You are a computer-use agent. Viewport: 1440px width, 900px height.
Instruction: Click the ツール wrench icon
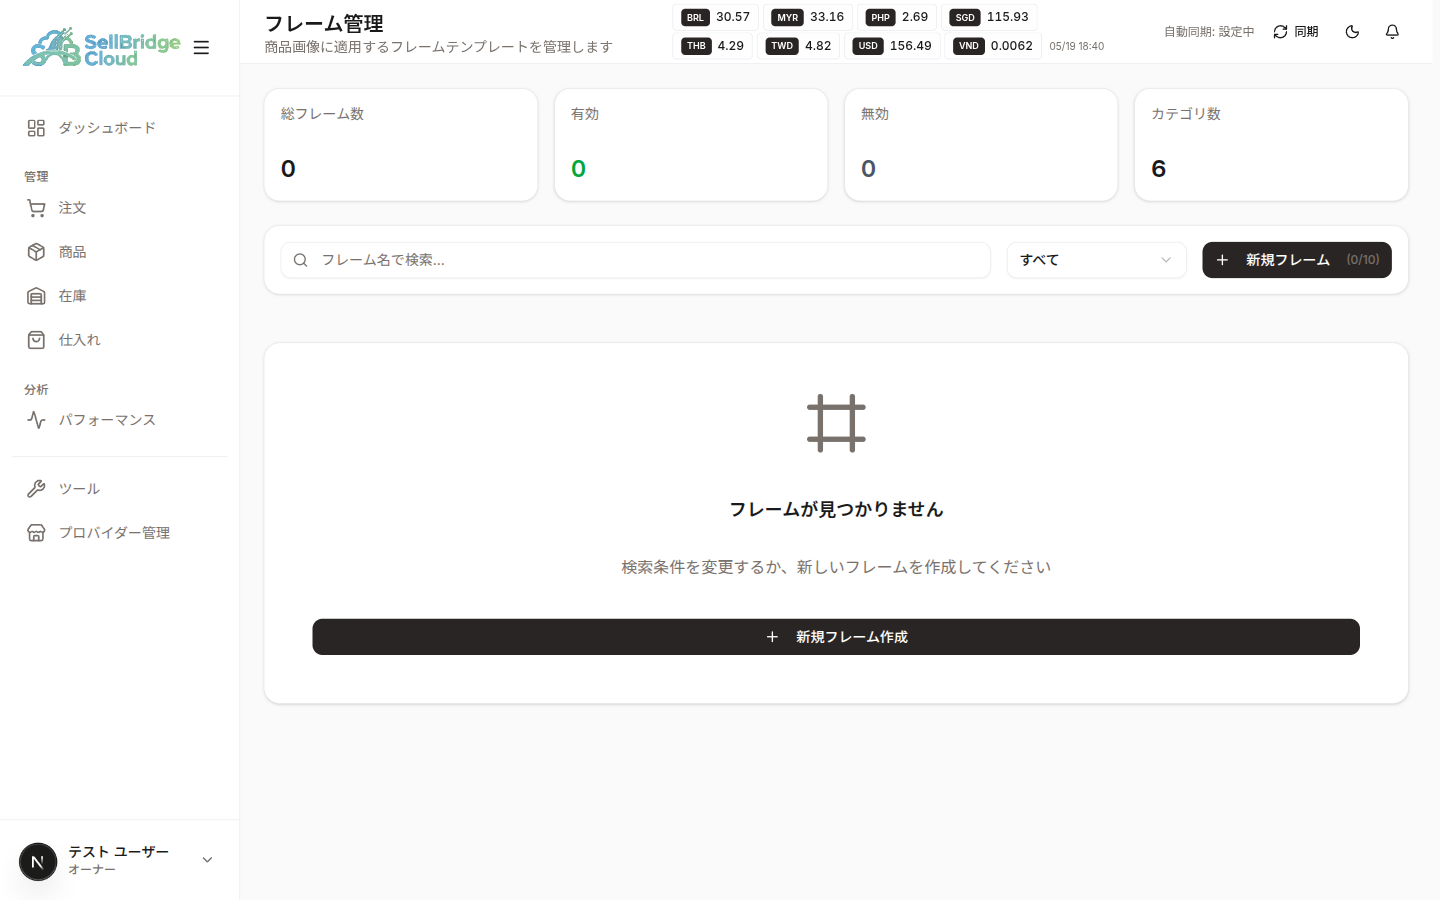point(36,489)
